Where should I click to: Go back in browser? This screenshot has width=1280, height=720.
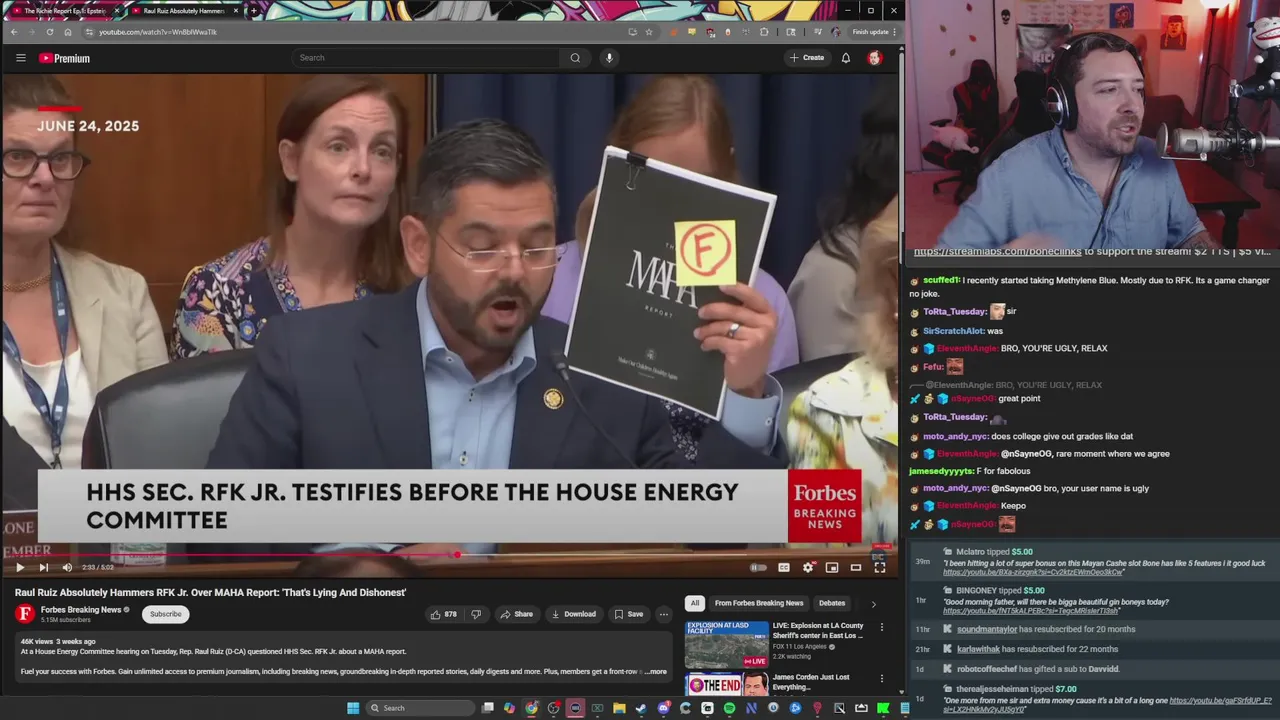(x=14, y=32)
